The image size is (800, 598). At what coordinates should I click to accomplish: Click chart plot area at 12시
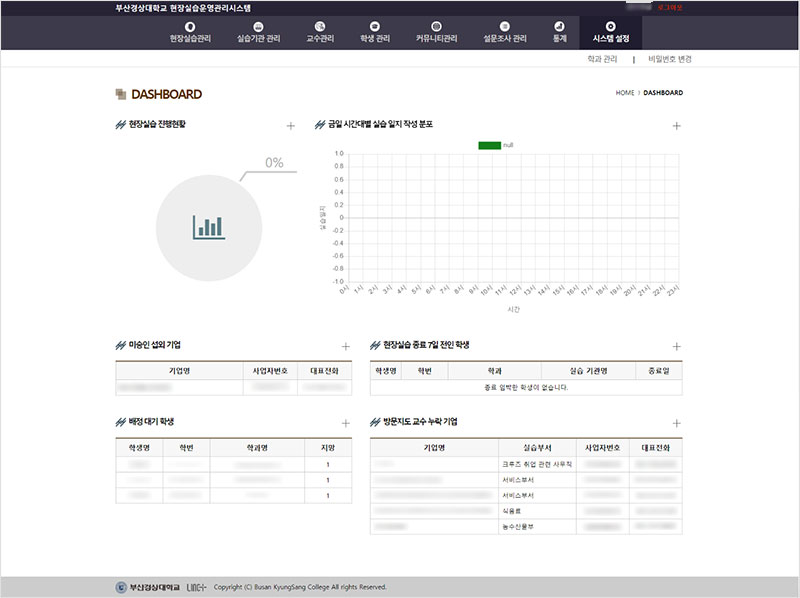coord(521,218)
